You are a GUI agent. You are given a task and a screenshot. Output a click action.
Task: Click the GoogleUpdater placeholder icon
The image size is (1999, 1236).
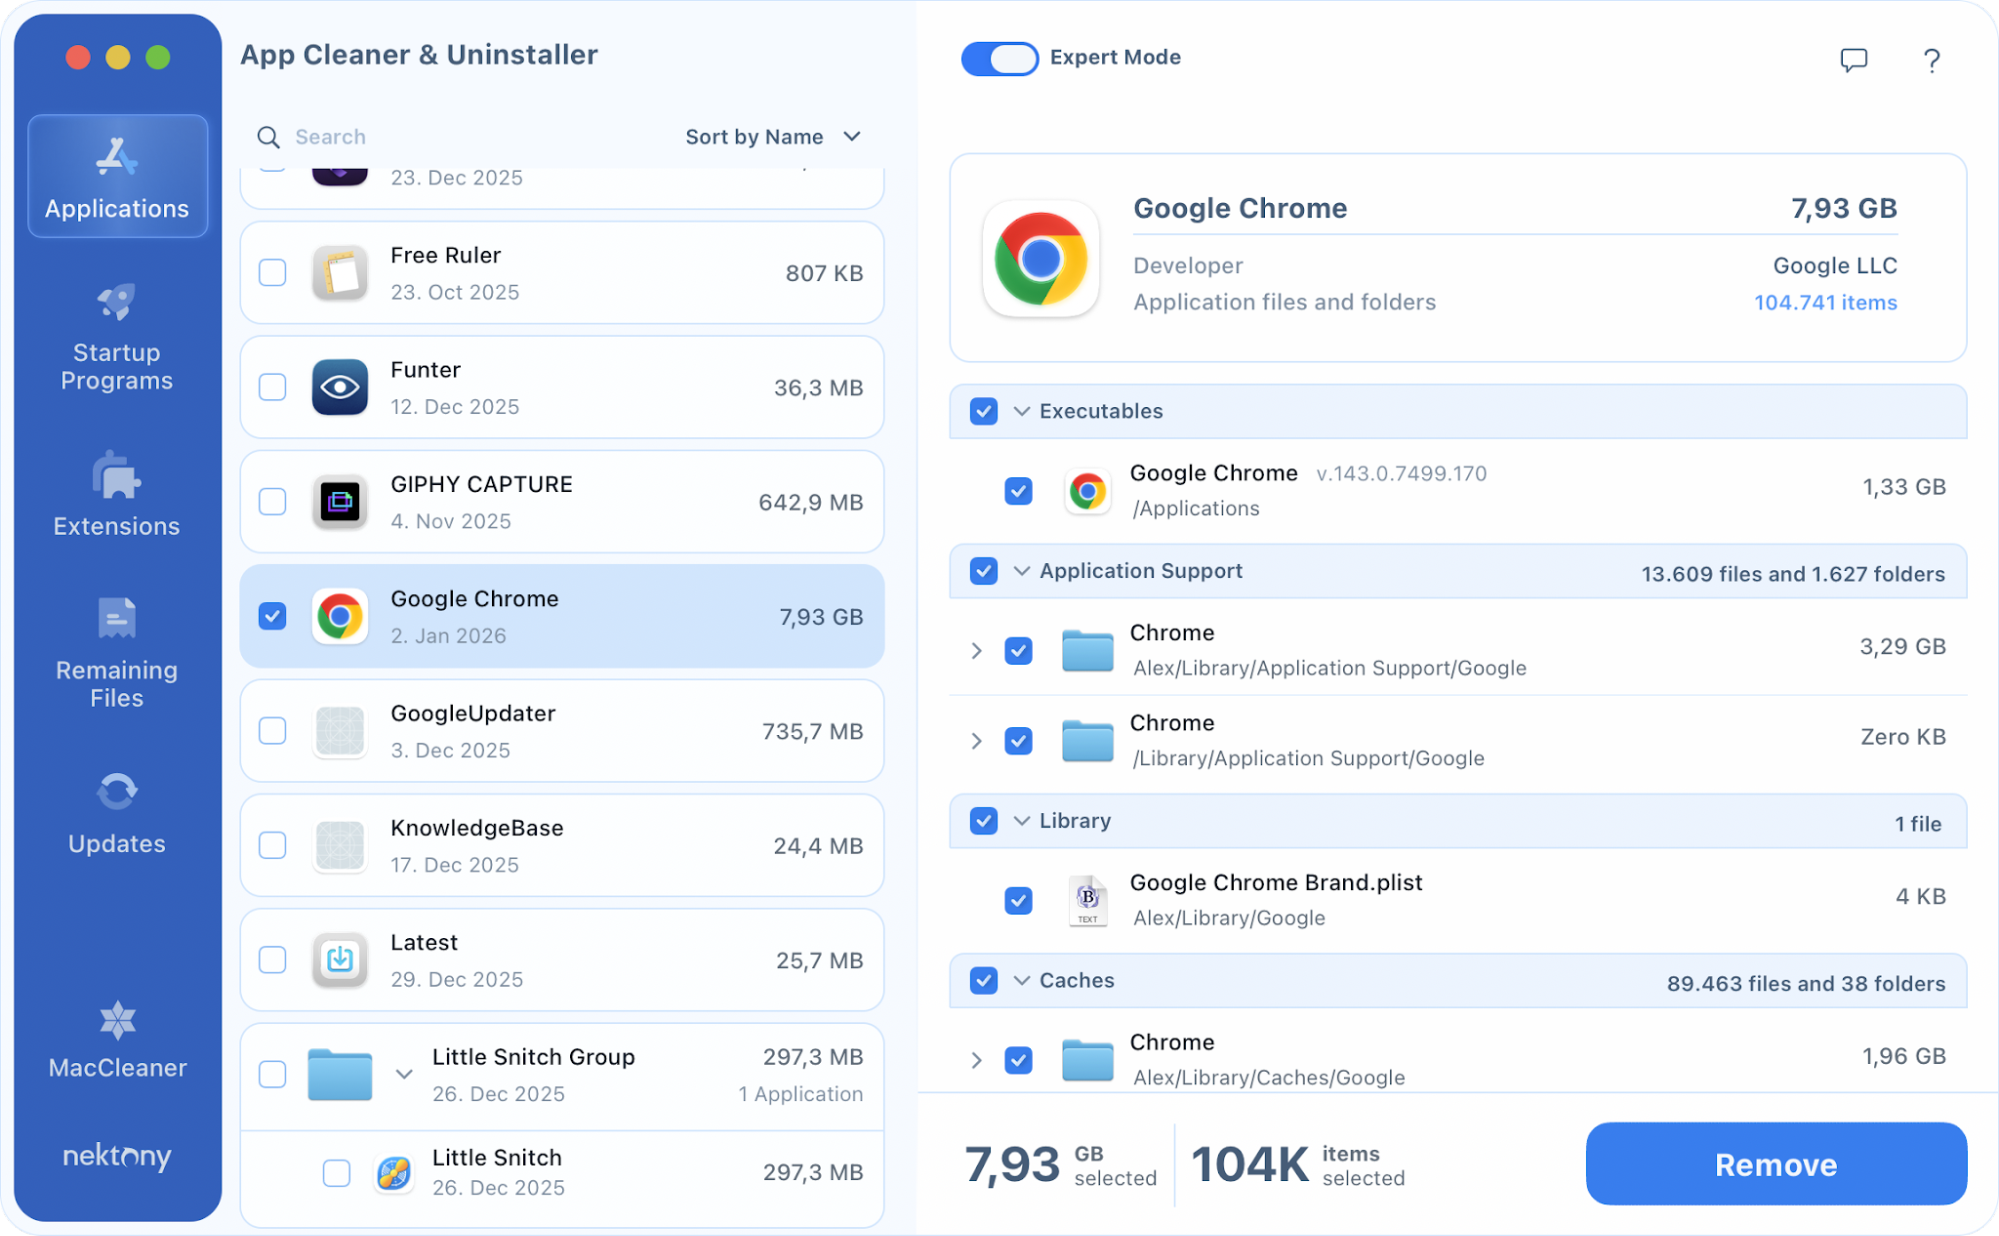[x=340, y=731]
